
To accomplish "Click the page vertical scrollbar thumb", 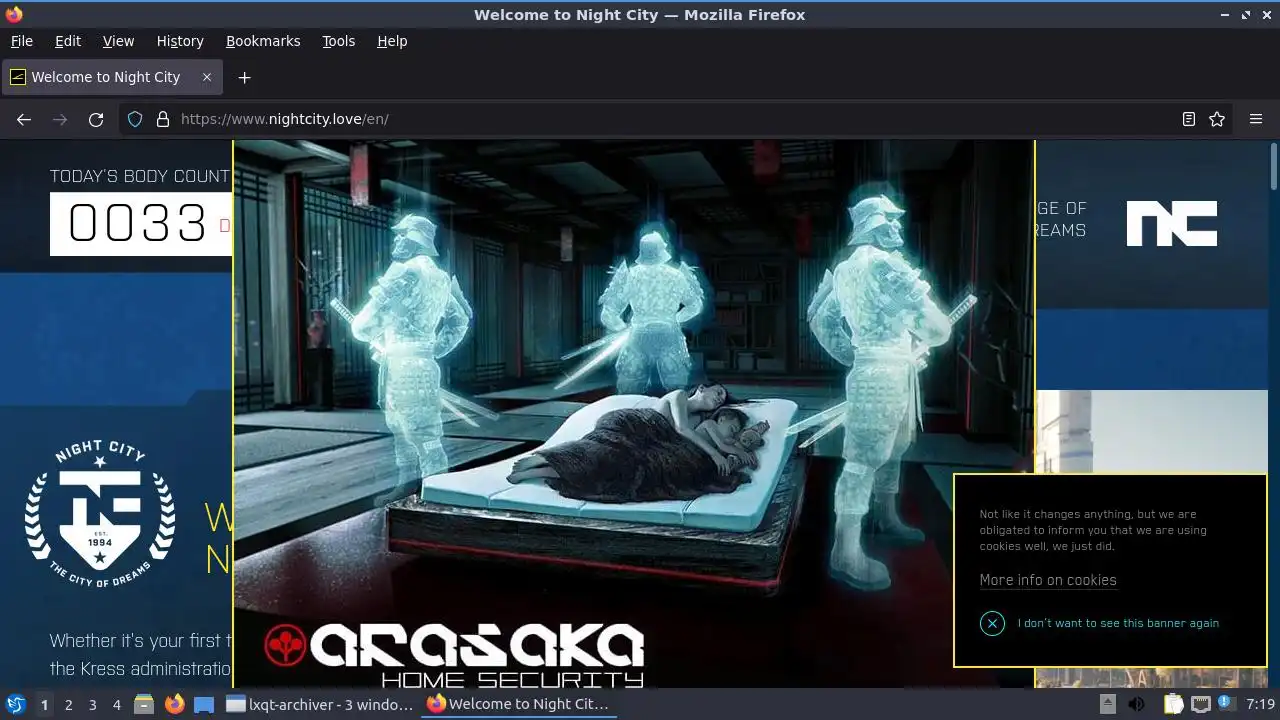I will tap(1274, 166).
